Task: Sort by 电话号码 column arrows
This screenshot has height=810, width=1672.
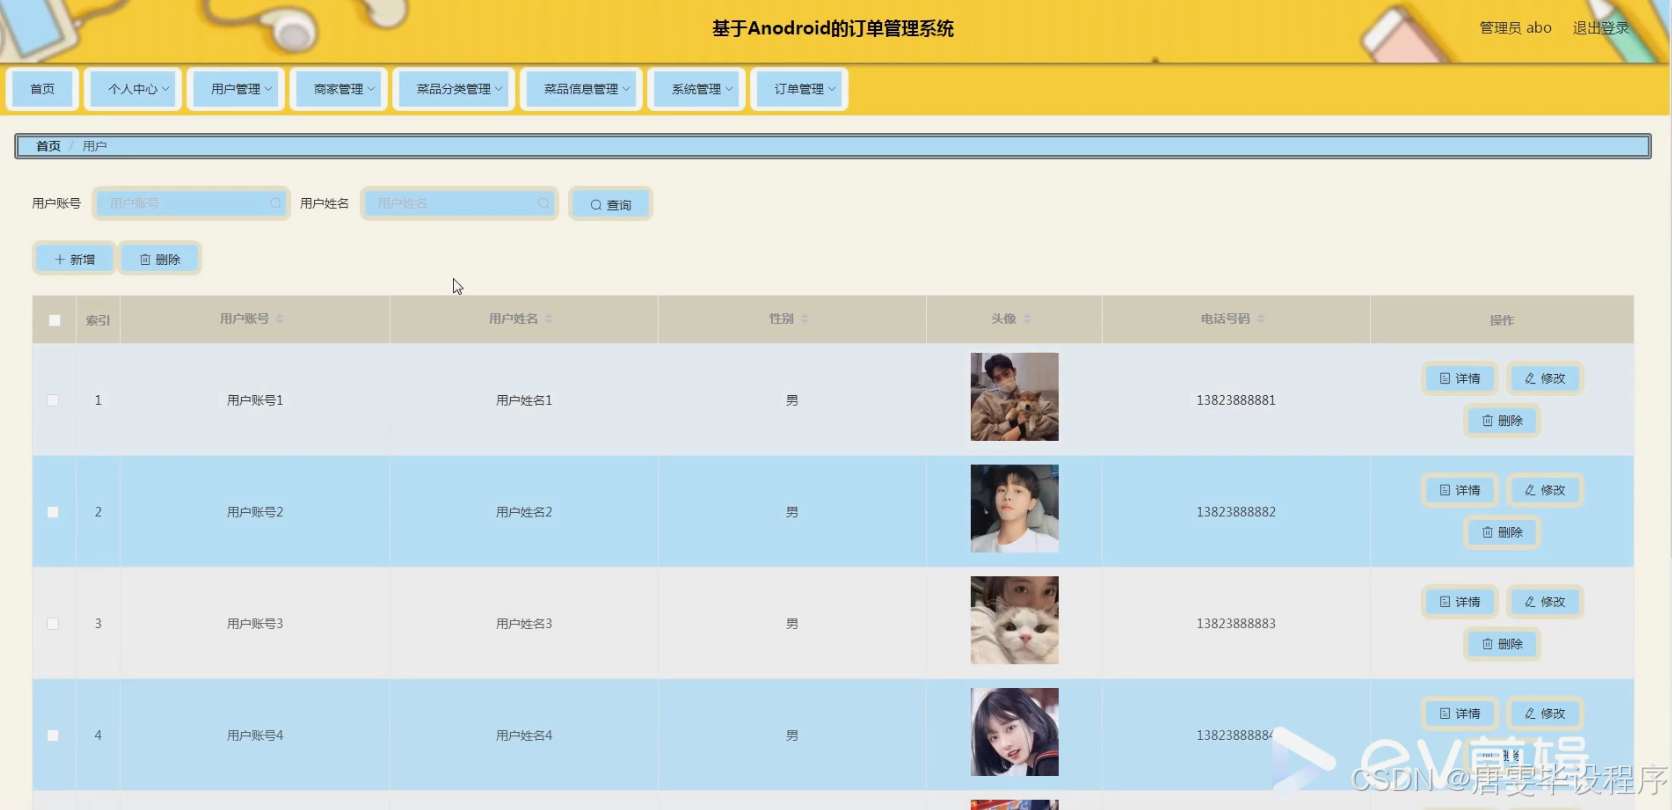Action: (1261, 319)
